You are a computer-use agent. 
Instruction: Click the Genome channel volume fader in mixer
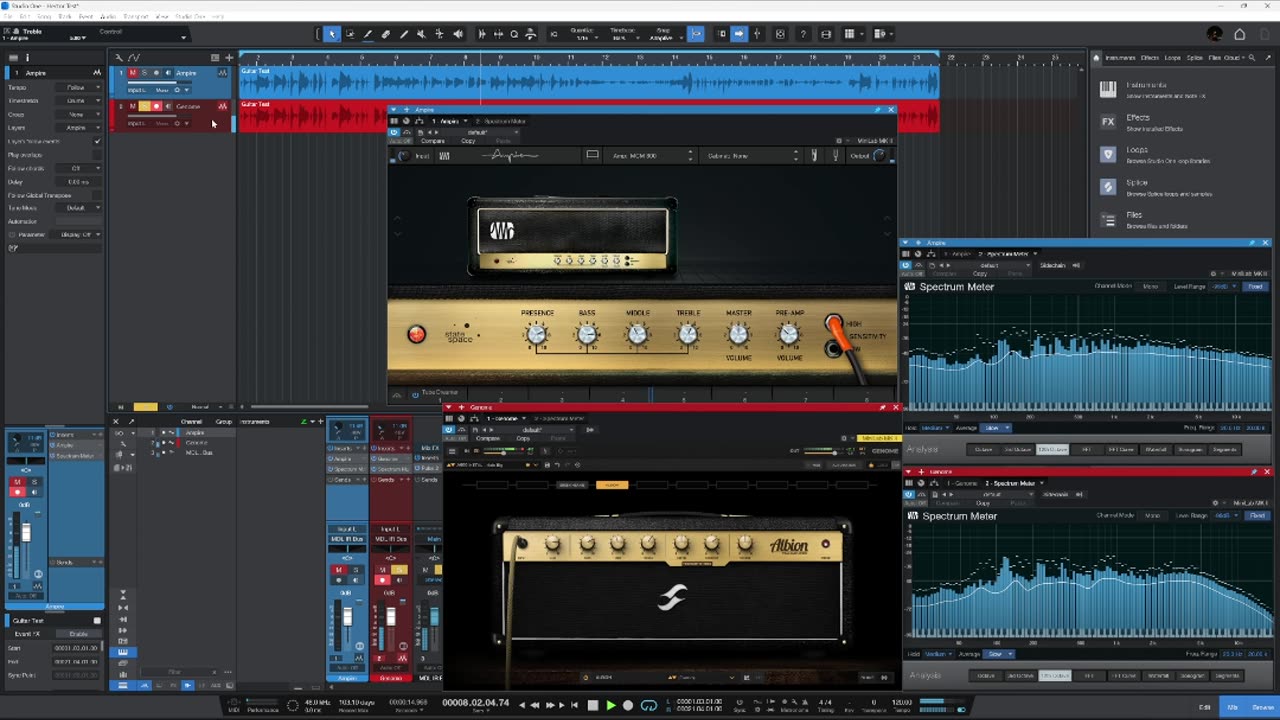(x=391, y=618)
